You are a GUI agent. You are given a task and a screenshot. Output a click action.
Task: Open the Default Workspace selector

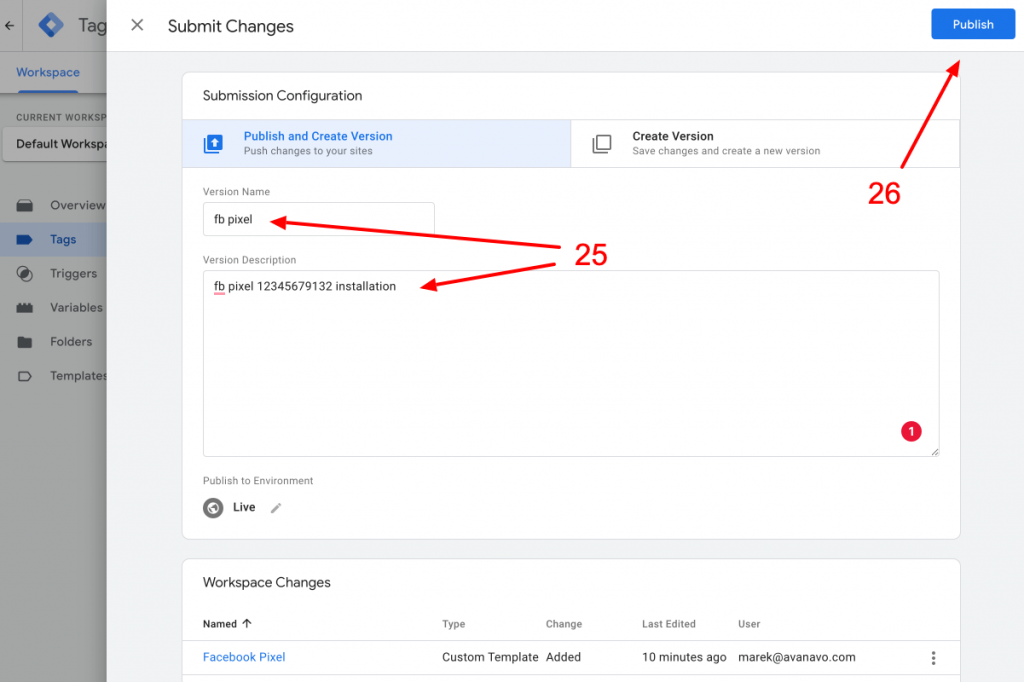(56, 144)
